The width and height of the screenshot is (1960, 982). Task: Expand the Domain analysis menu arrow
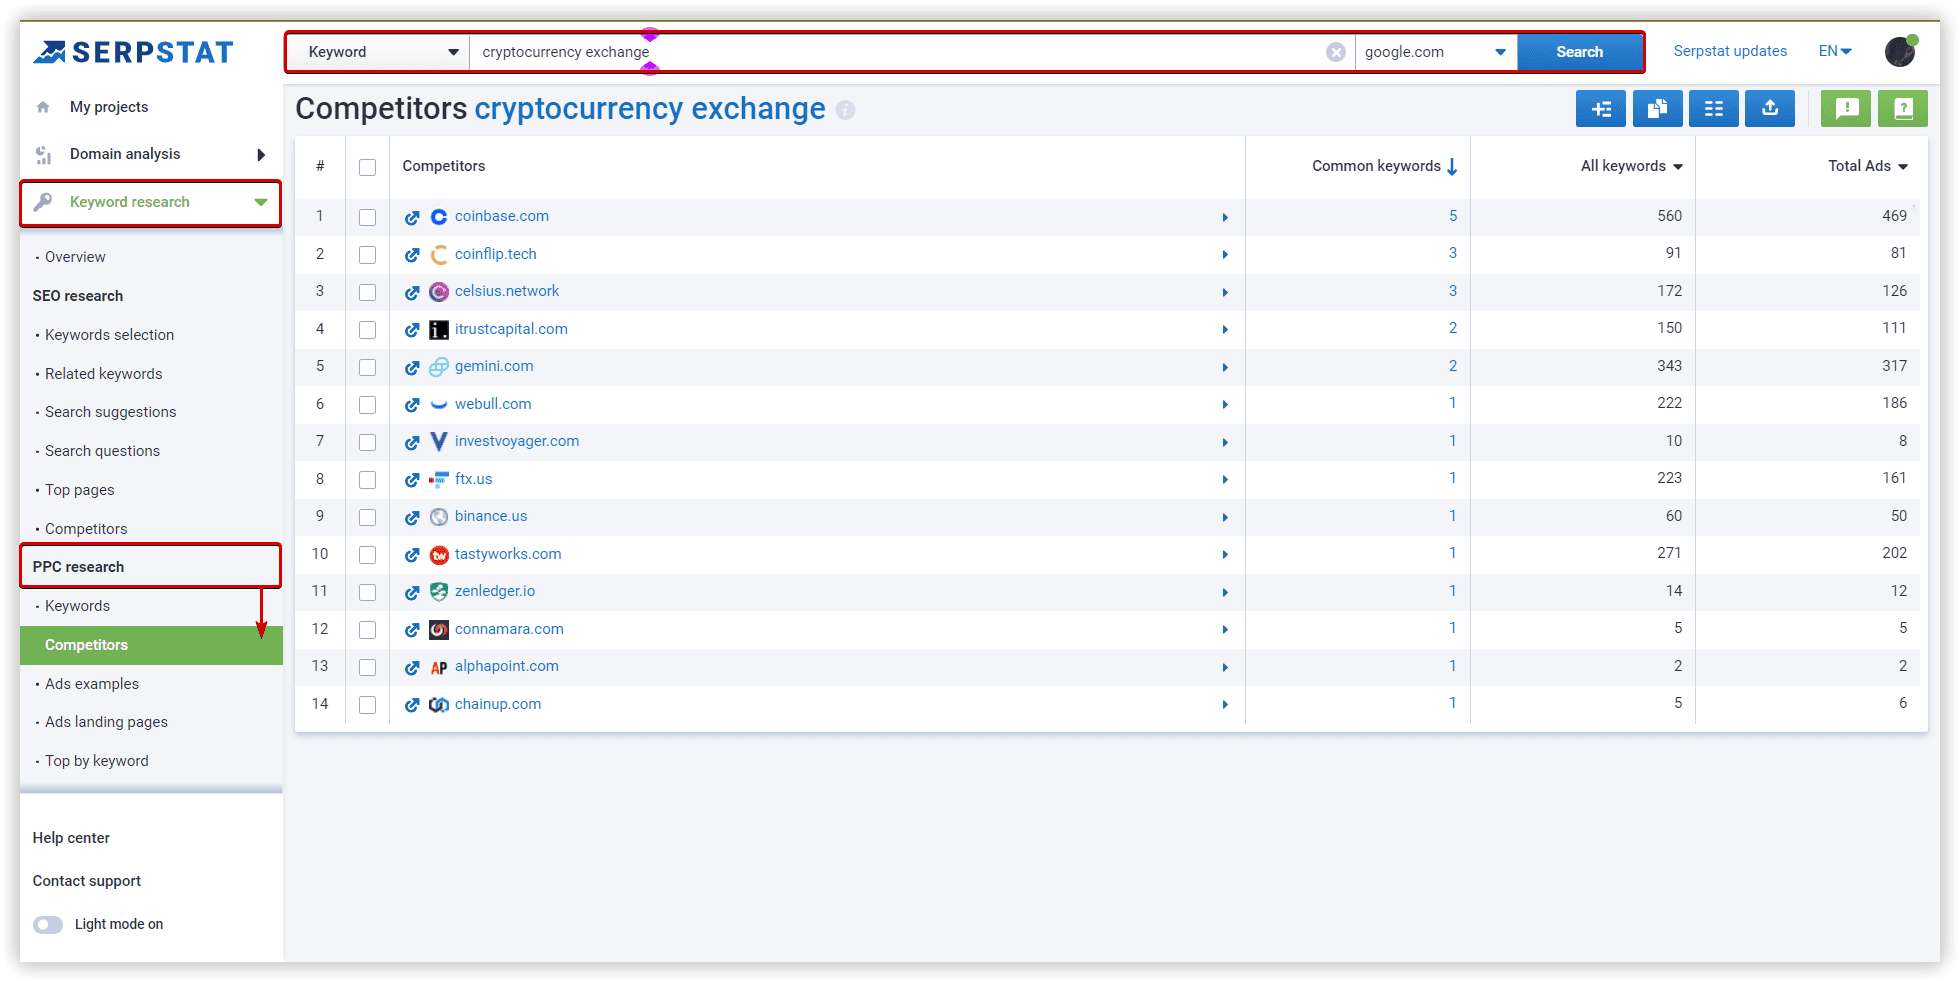click(261, 155)
